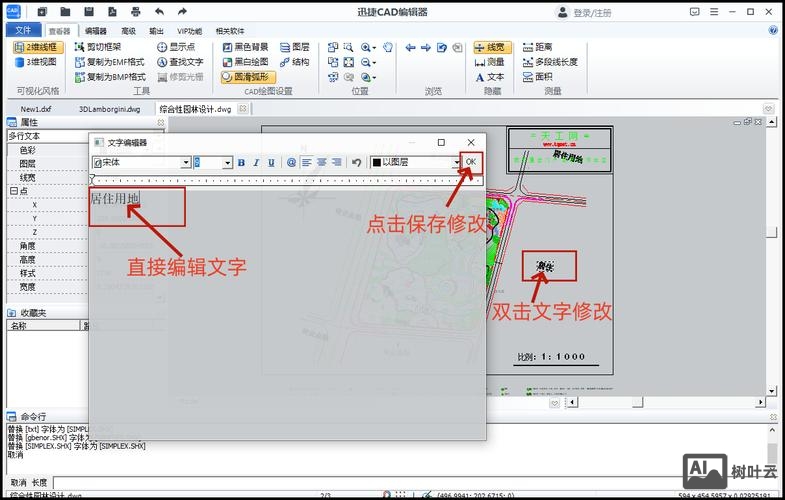Click the new file icon in title bar
The width and height of the screenshot is (785, 500).
pos(42,12)
